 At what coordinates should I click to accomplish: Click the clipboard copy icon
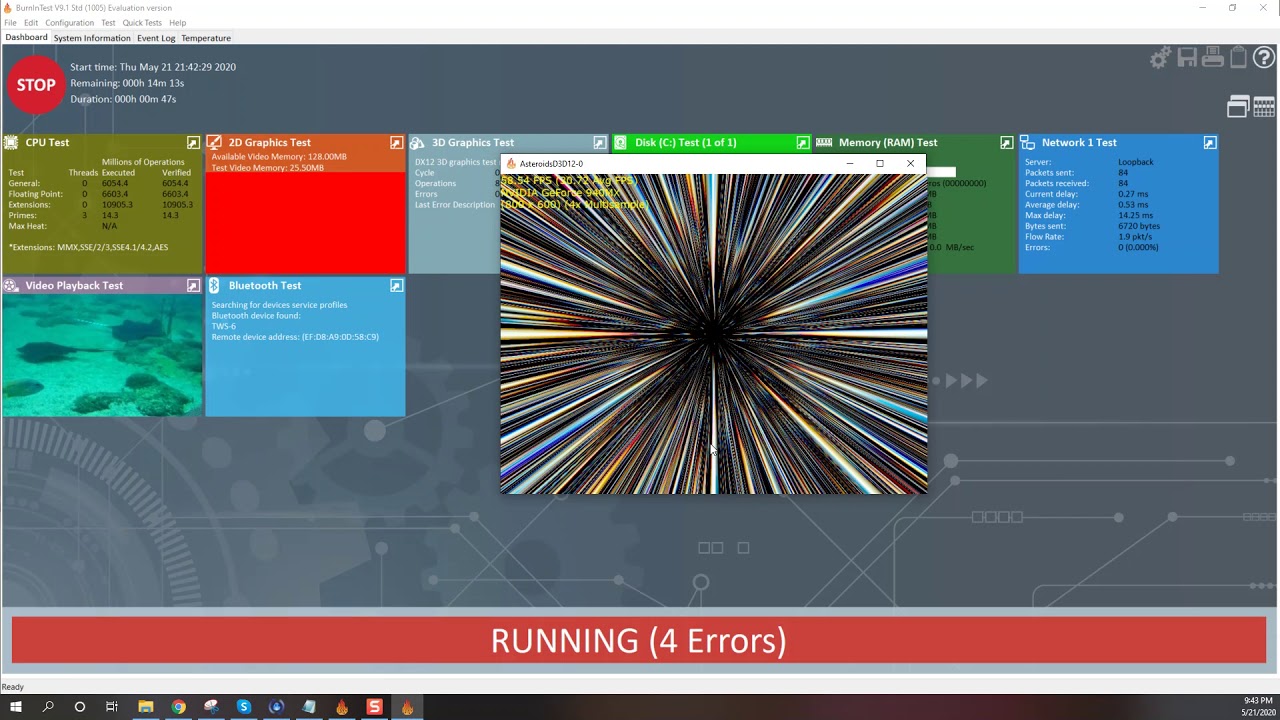pos(1238,58)
